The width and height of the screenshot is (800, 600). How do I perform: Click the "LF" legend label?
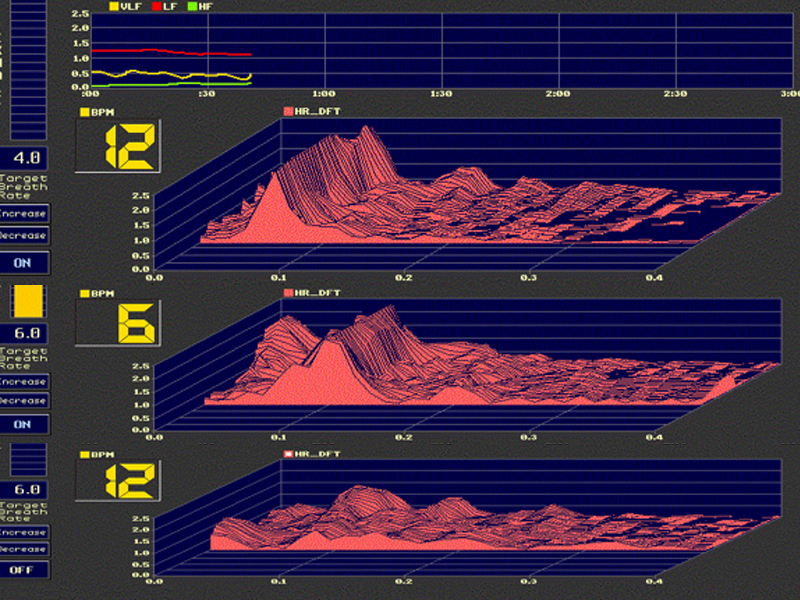tap(170, 7)
